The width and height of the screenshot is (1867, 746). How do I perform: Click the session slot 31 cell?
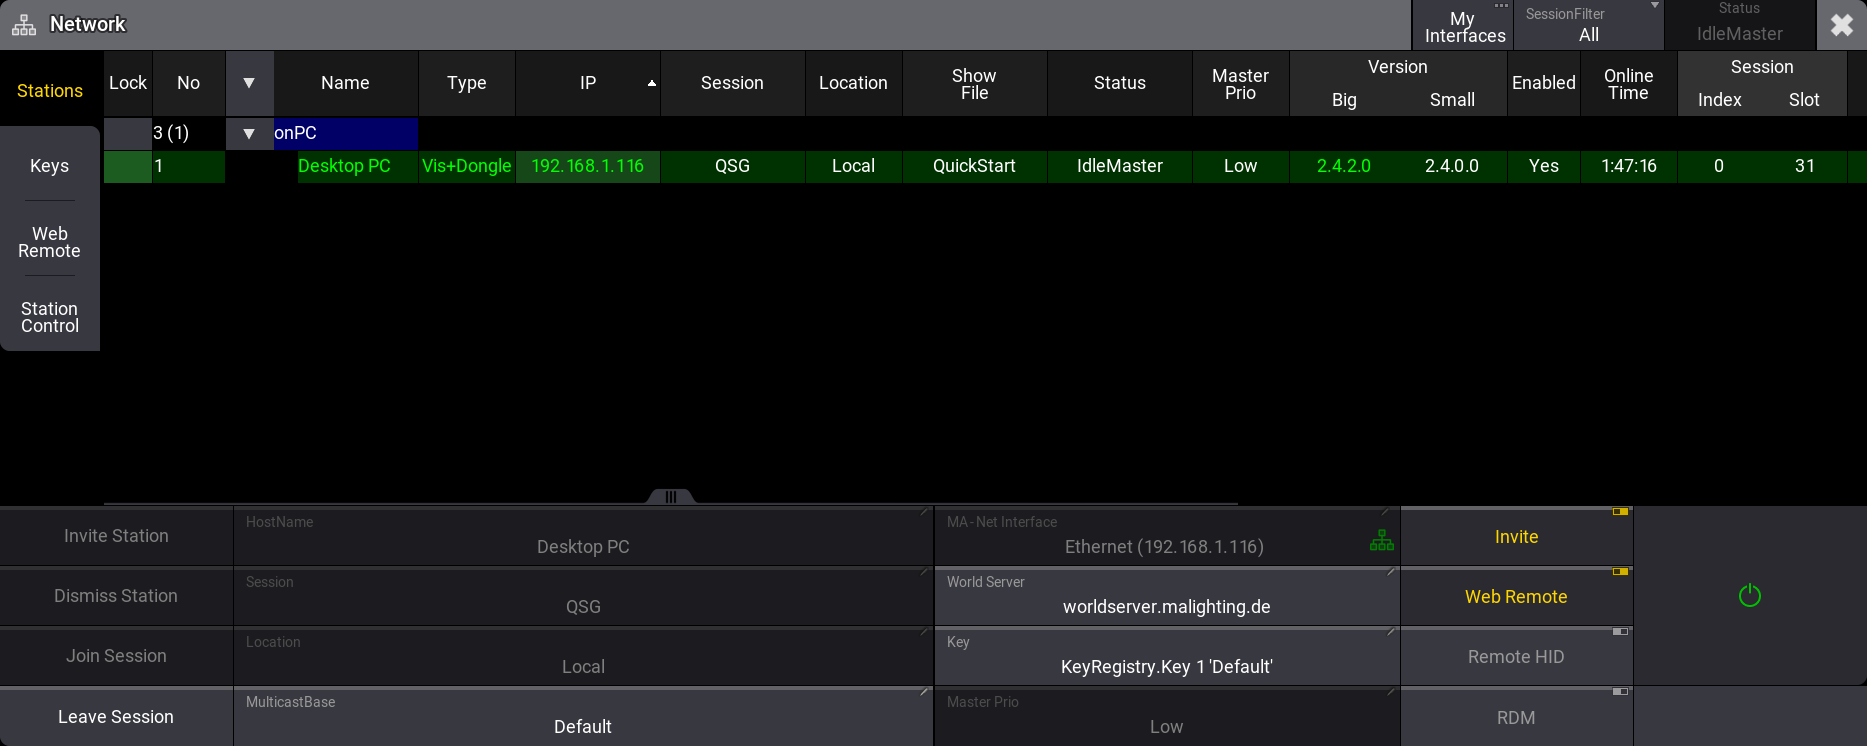1804,166
